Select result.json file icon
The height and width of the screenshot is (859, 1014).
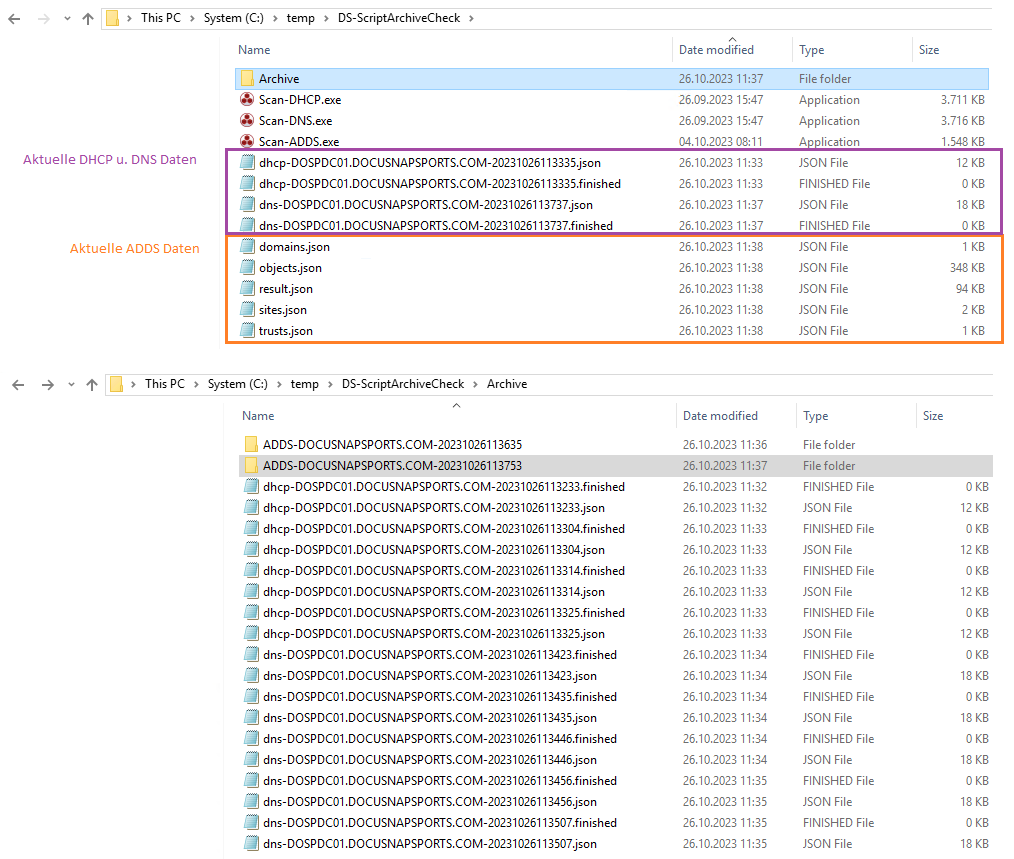click(x=247, y=288)
